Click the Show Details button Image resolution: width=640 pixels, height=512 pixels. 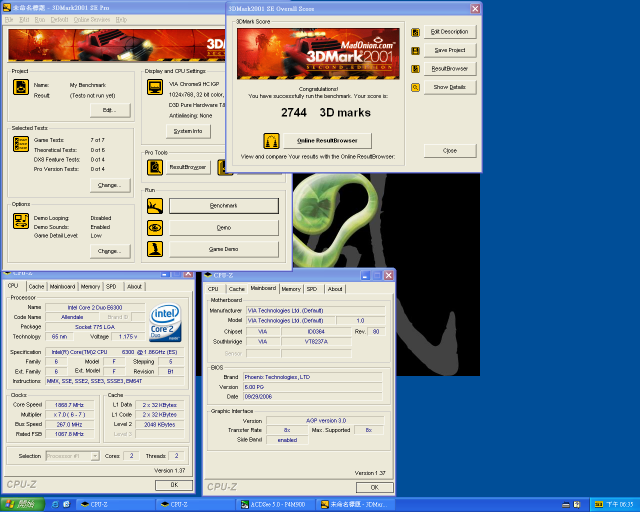click(450, 87)
